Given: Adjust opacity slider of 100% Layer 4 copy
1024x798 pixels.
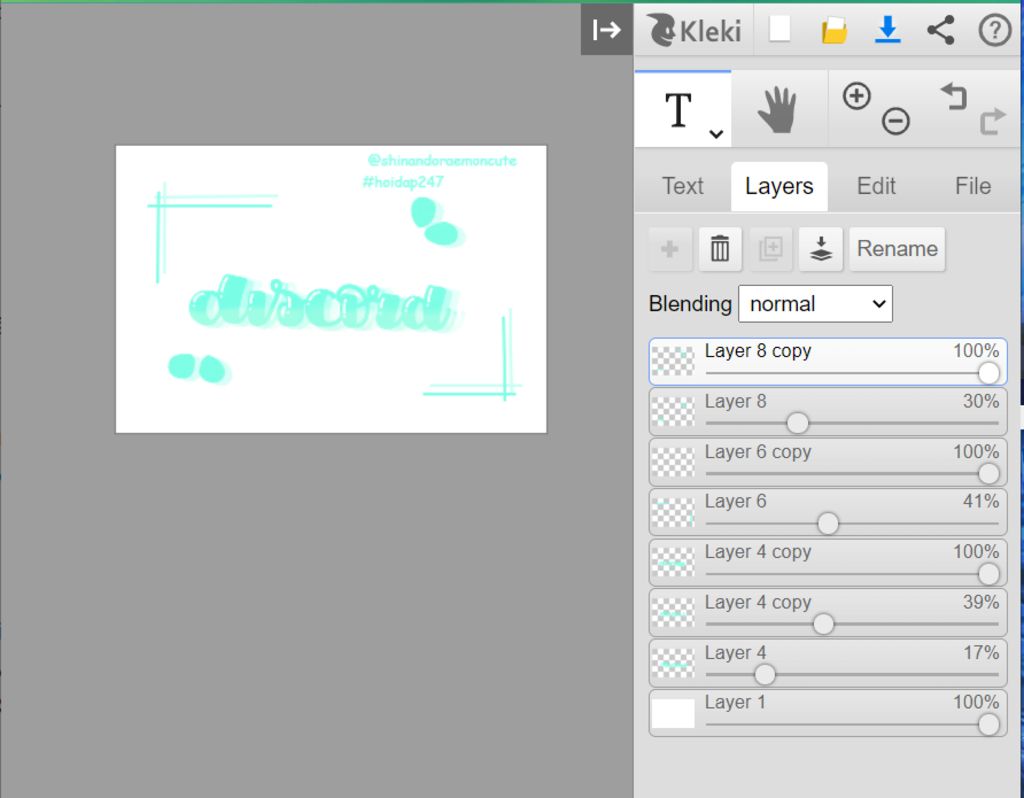Looking at the screenshot, I should pyautogui.click(x=852, y=574).
